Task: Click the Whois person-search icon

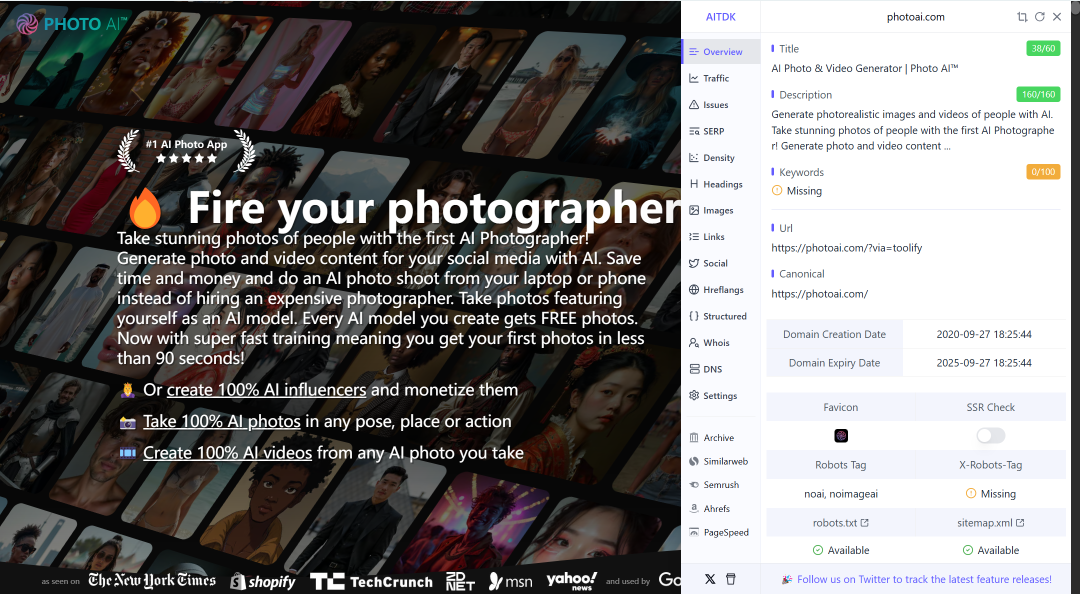Action: (x=694, y=342)
